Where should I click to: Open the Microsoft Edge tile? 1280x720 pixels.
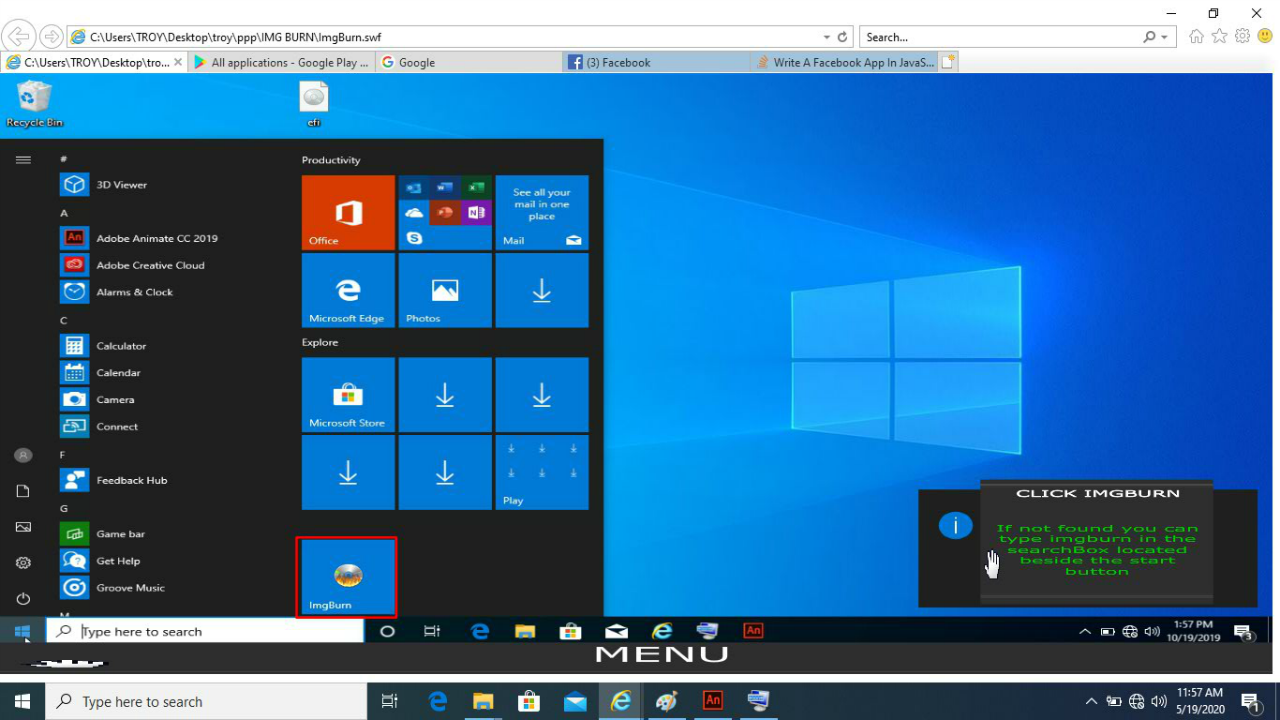point(348,290)
